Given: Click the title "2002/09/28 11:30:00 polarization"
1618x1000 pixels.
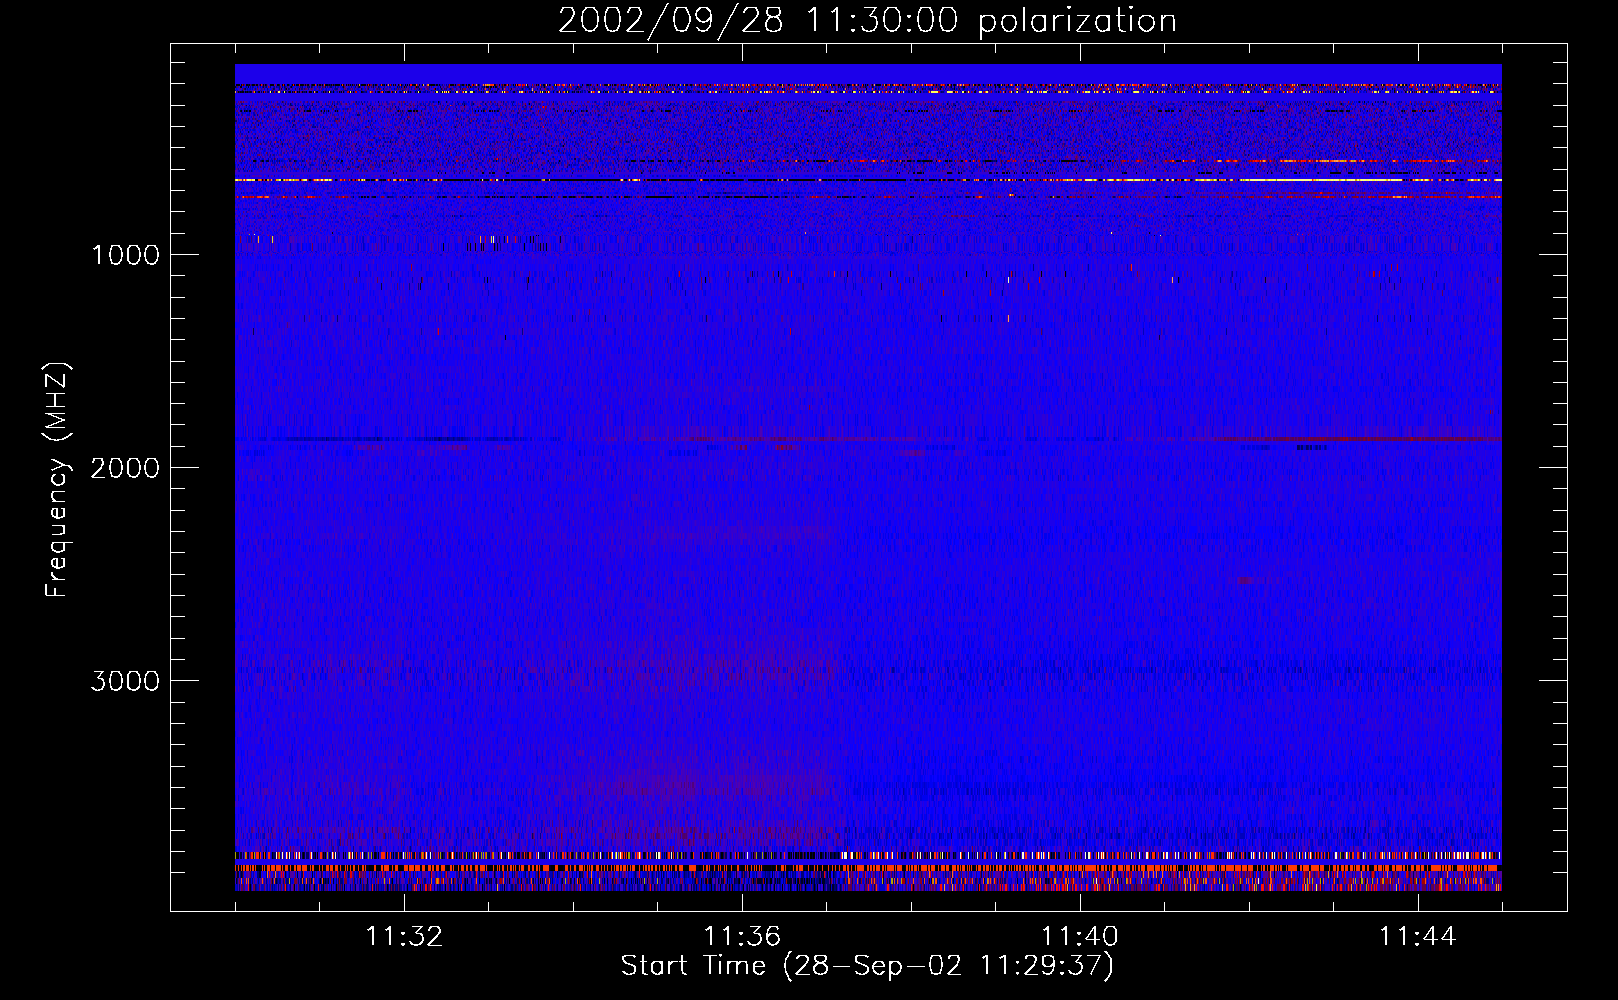Looking at the screenshot, I should [x=867, y=21].
